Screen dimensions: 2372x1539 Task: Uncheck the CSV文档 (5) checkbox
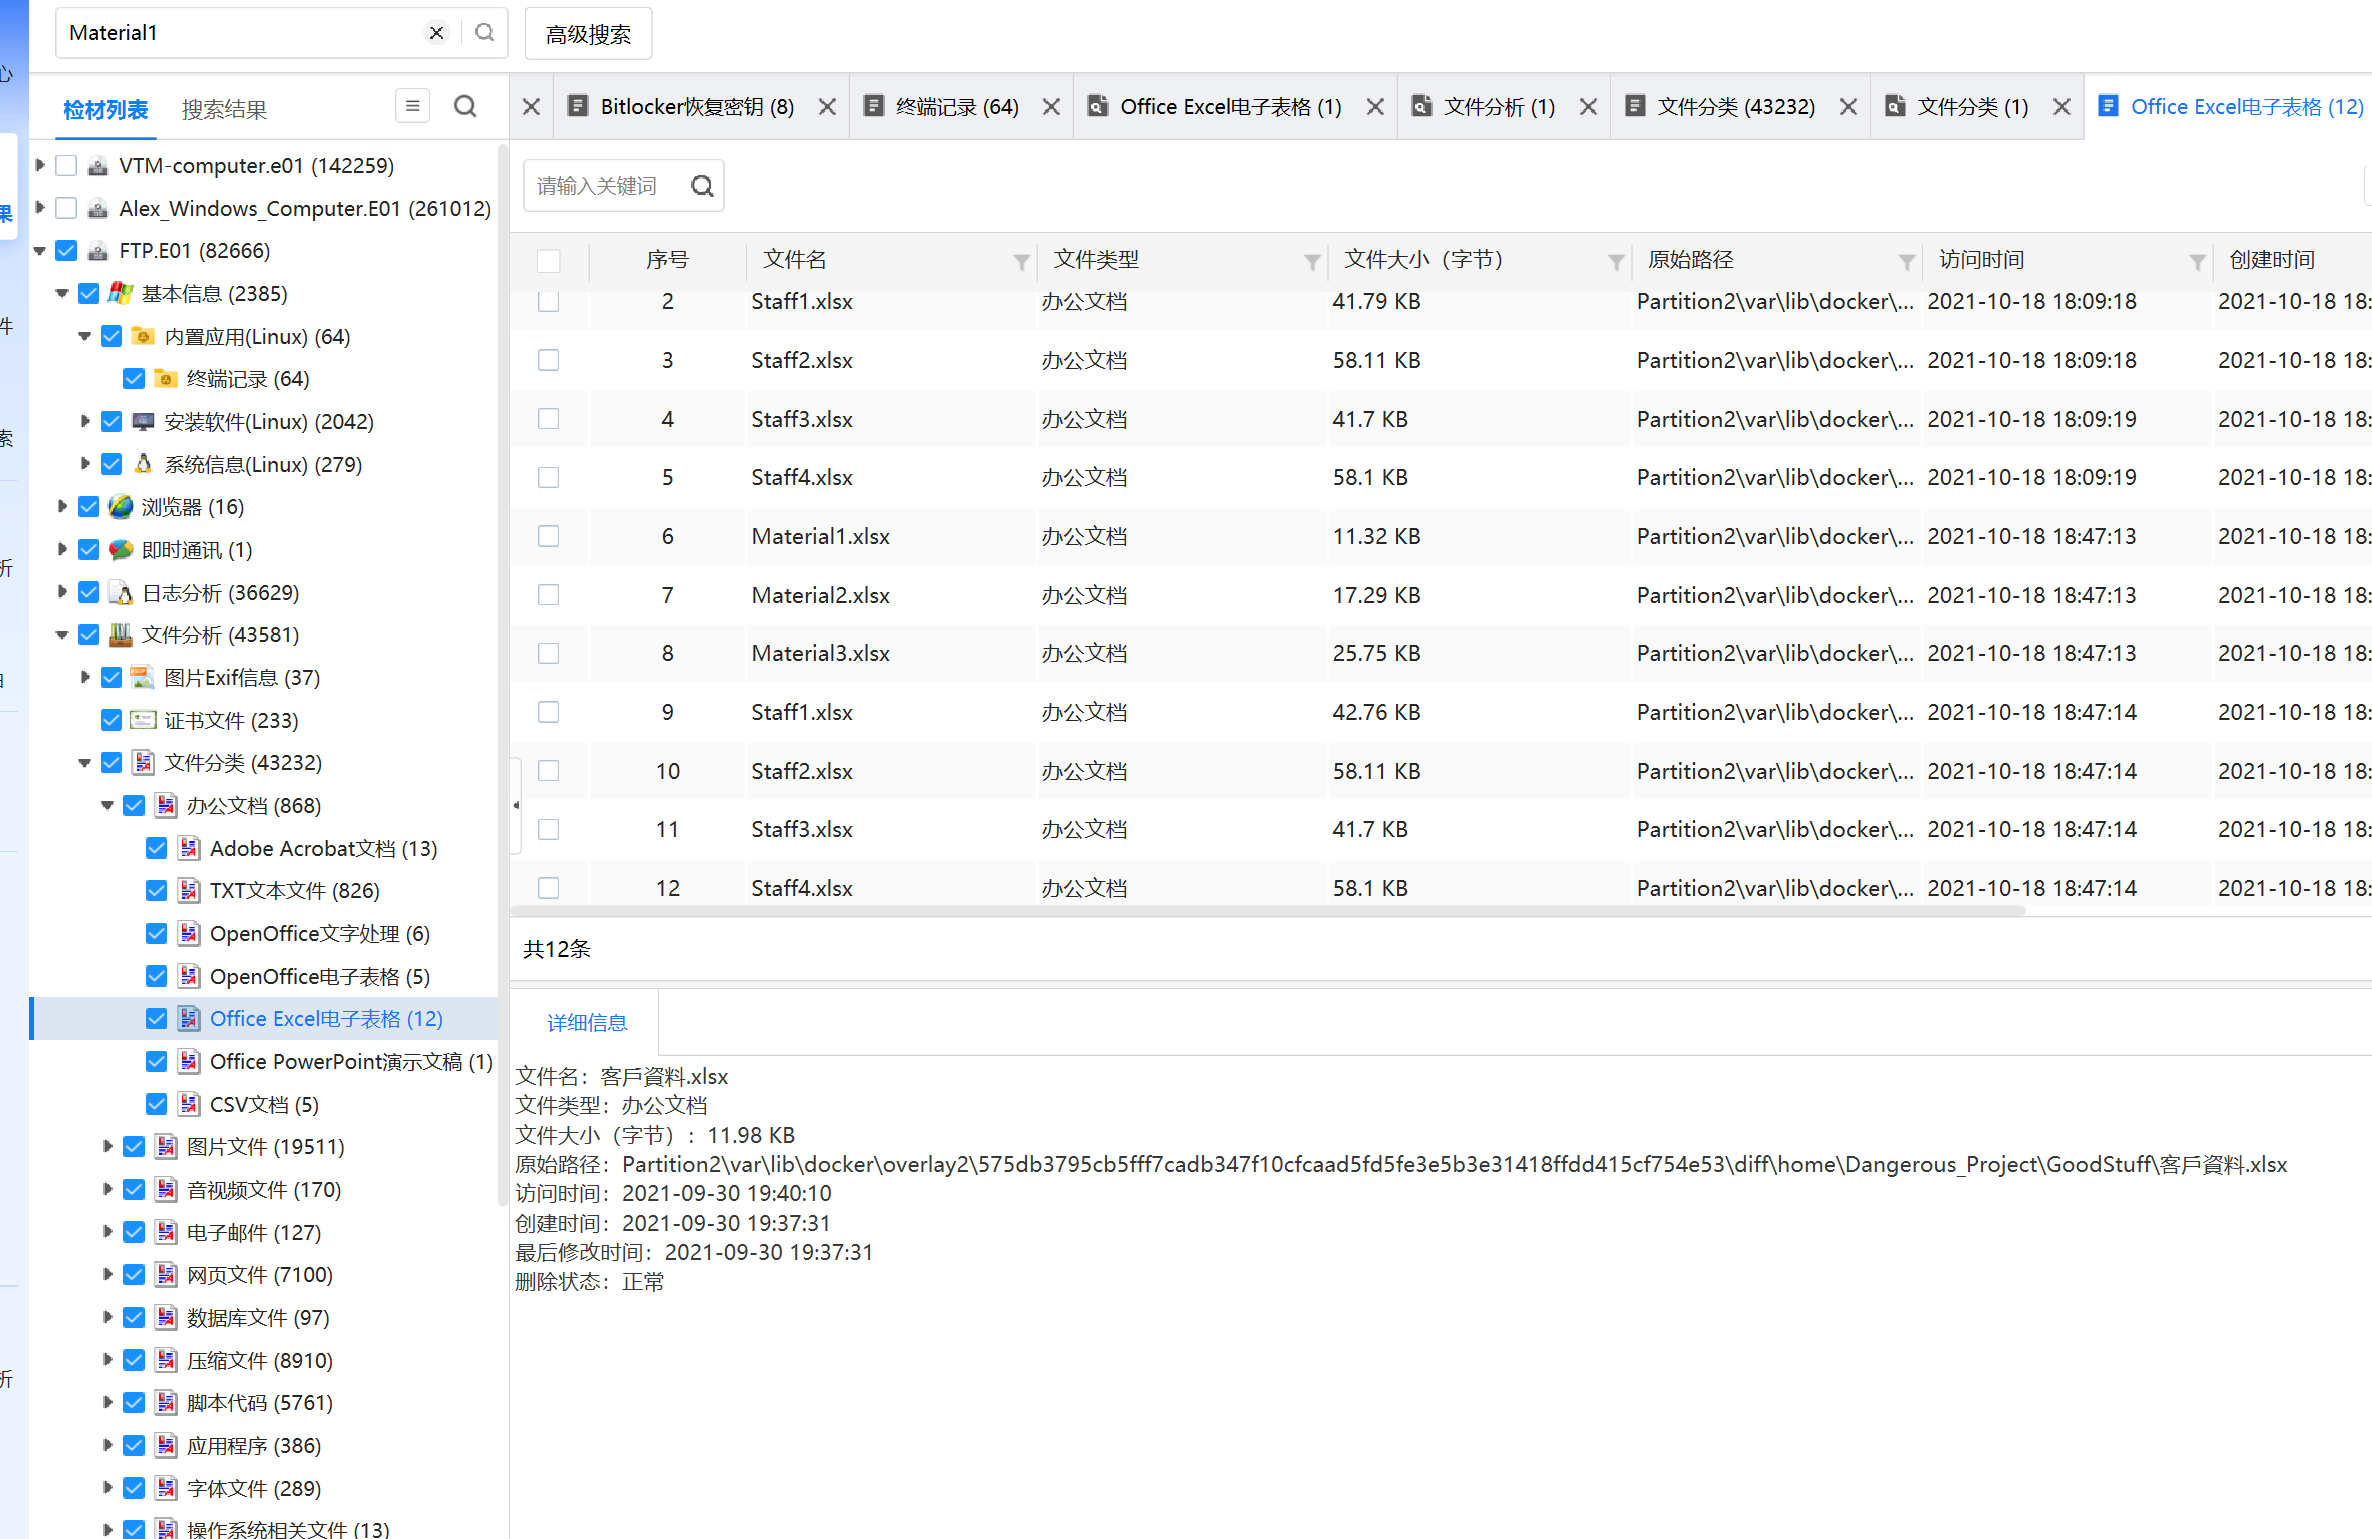tap(157, 1104)
